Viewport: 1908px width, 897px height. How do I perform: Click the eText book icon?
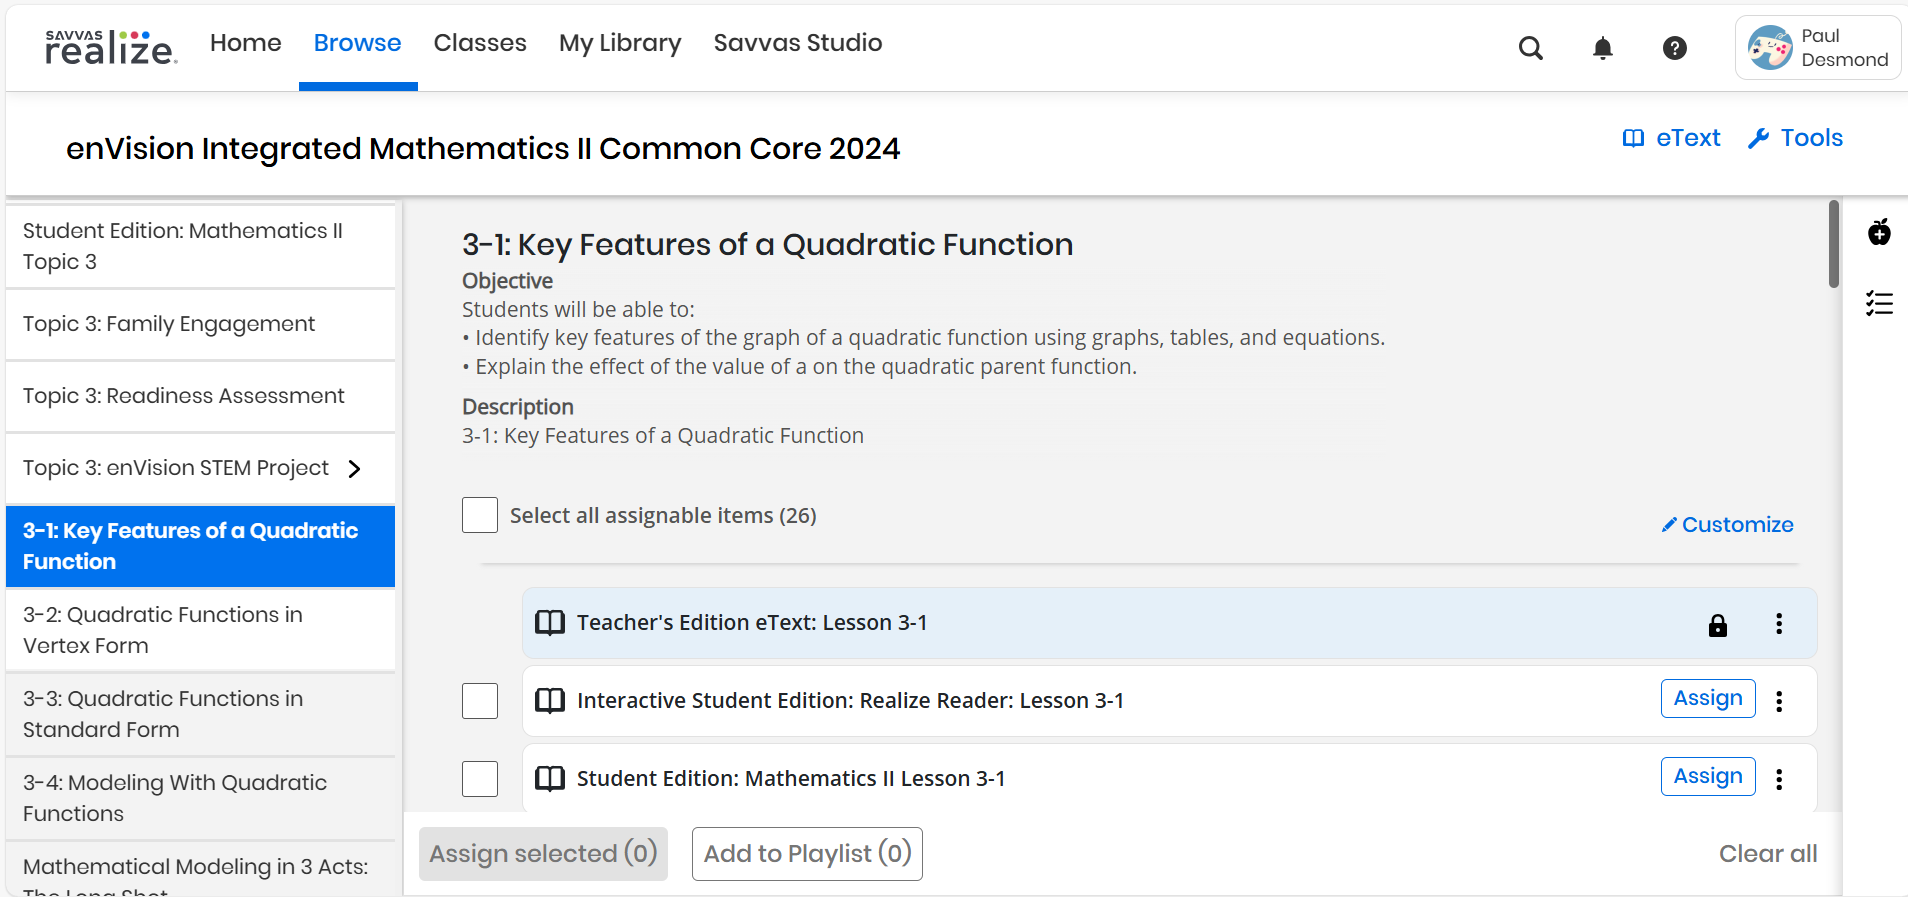[1633, 138]
